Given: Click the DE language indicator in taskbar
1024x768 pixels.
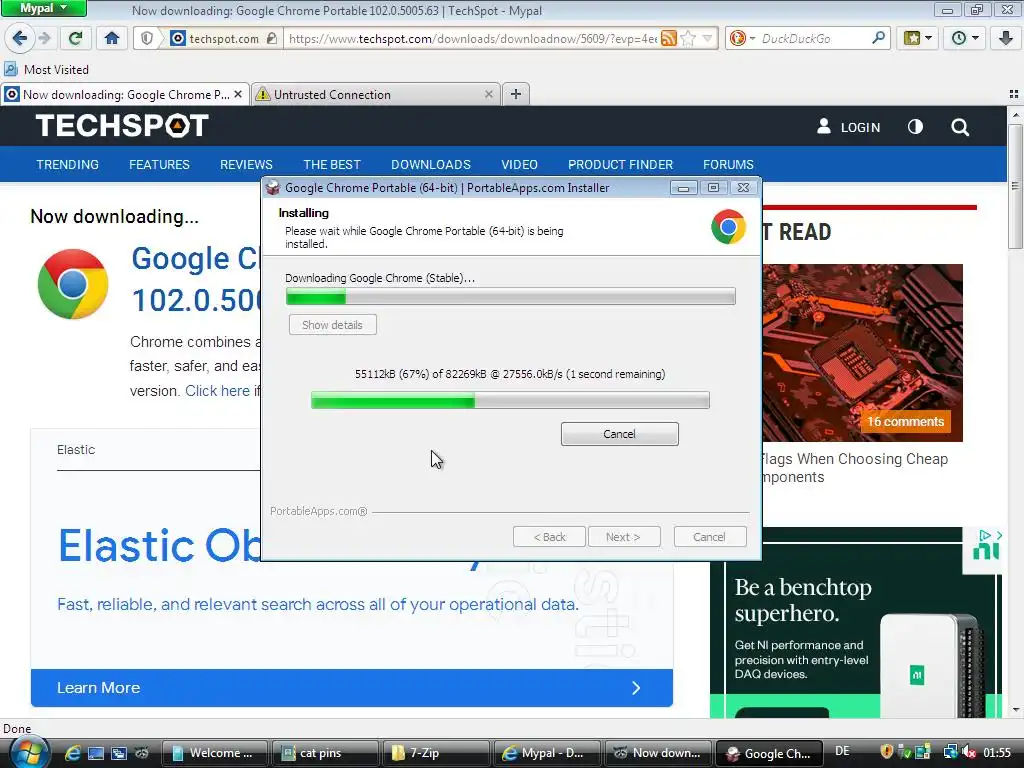Looking at the screenshot, I should [x=842, y=751].
